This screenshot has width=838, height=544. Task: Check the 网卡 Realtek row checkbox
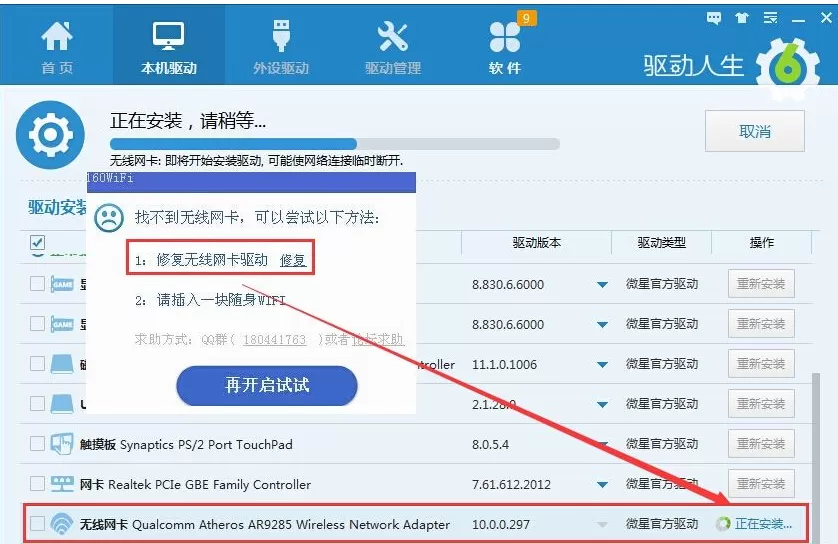coord(37,484)
